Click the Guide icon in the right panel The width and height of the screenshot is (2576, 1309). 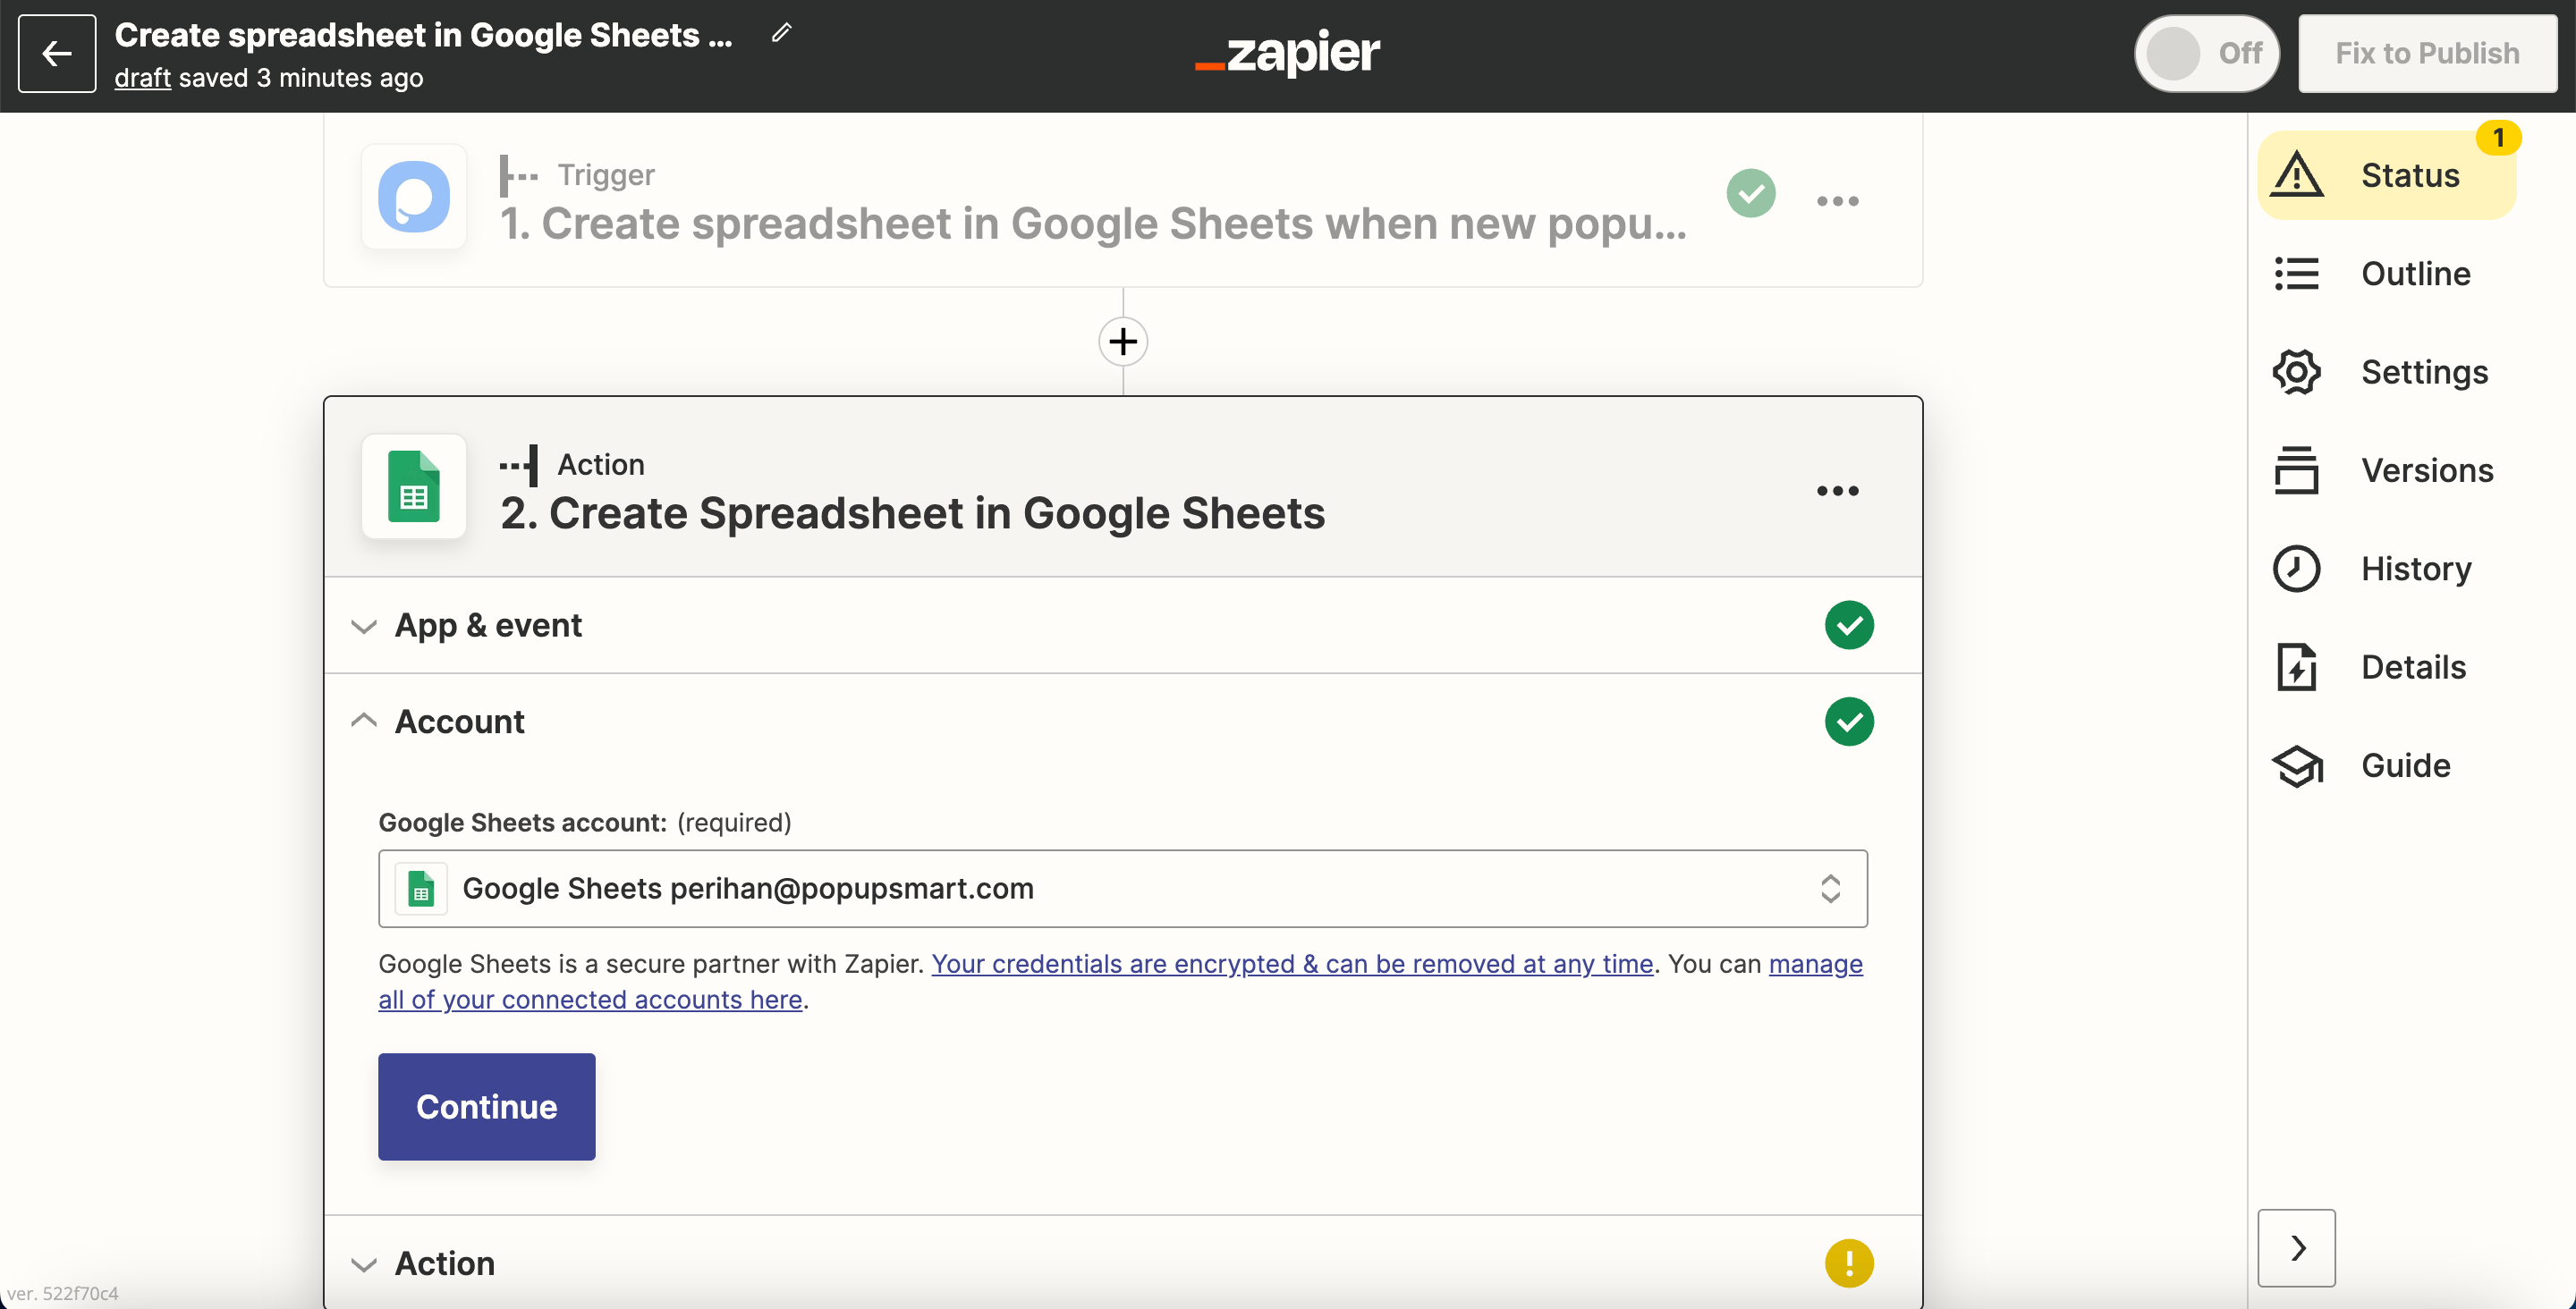[x=2301, y=763]
